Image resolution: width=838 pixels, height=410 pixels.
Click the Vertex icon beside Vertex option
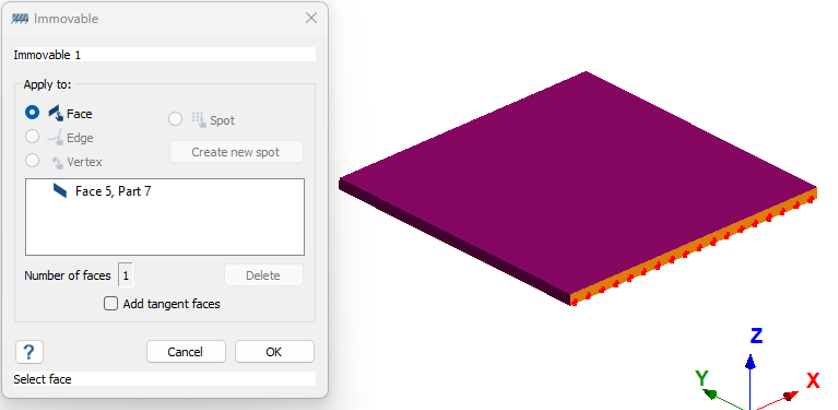click(57, 162)
